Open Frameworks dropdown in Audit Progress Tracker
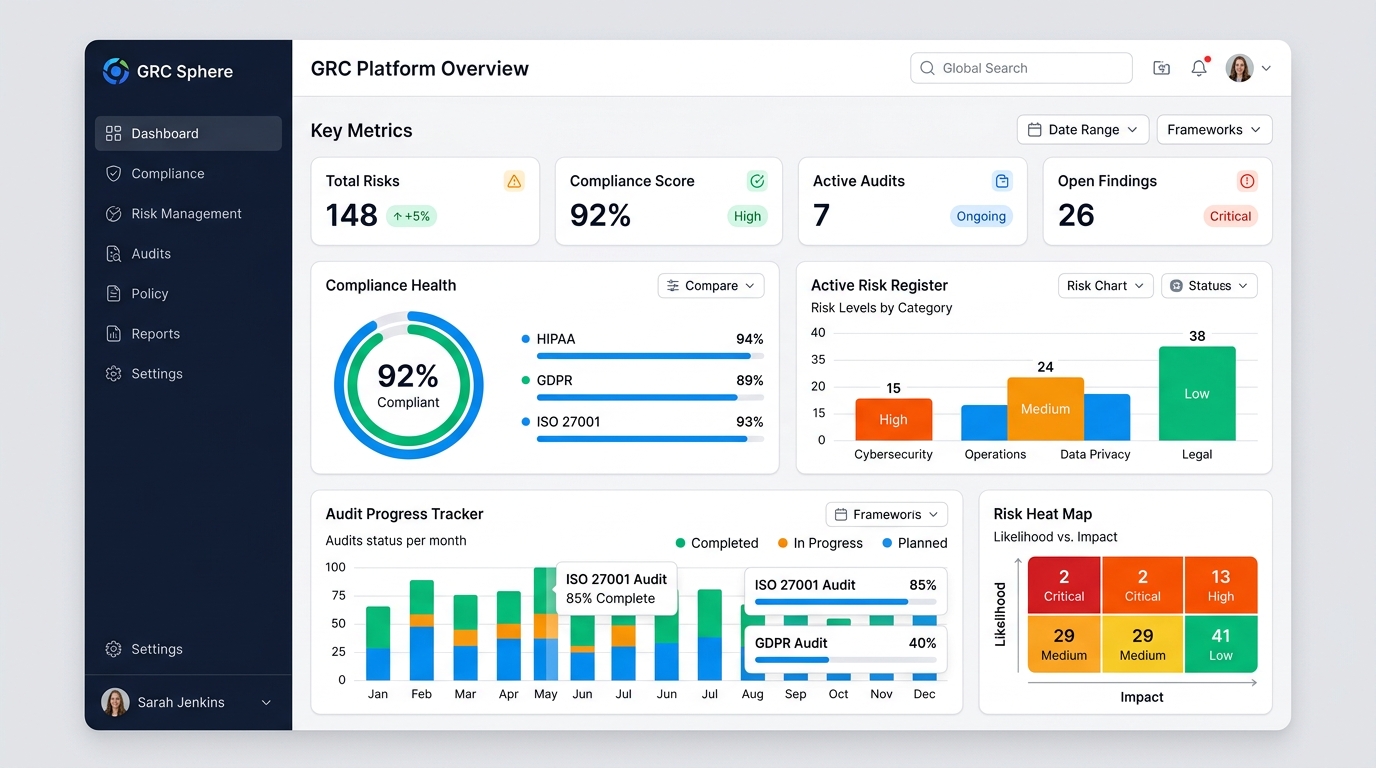1376x768 pixels. (x=887, y=515)
